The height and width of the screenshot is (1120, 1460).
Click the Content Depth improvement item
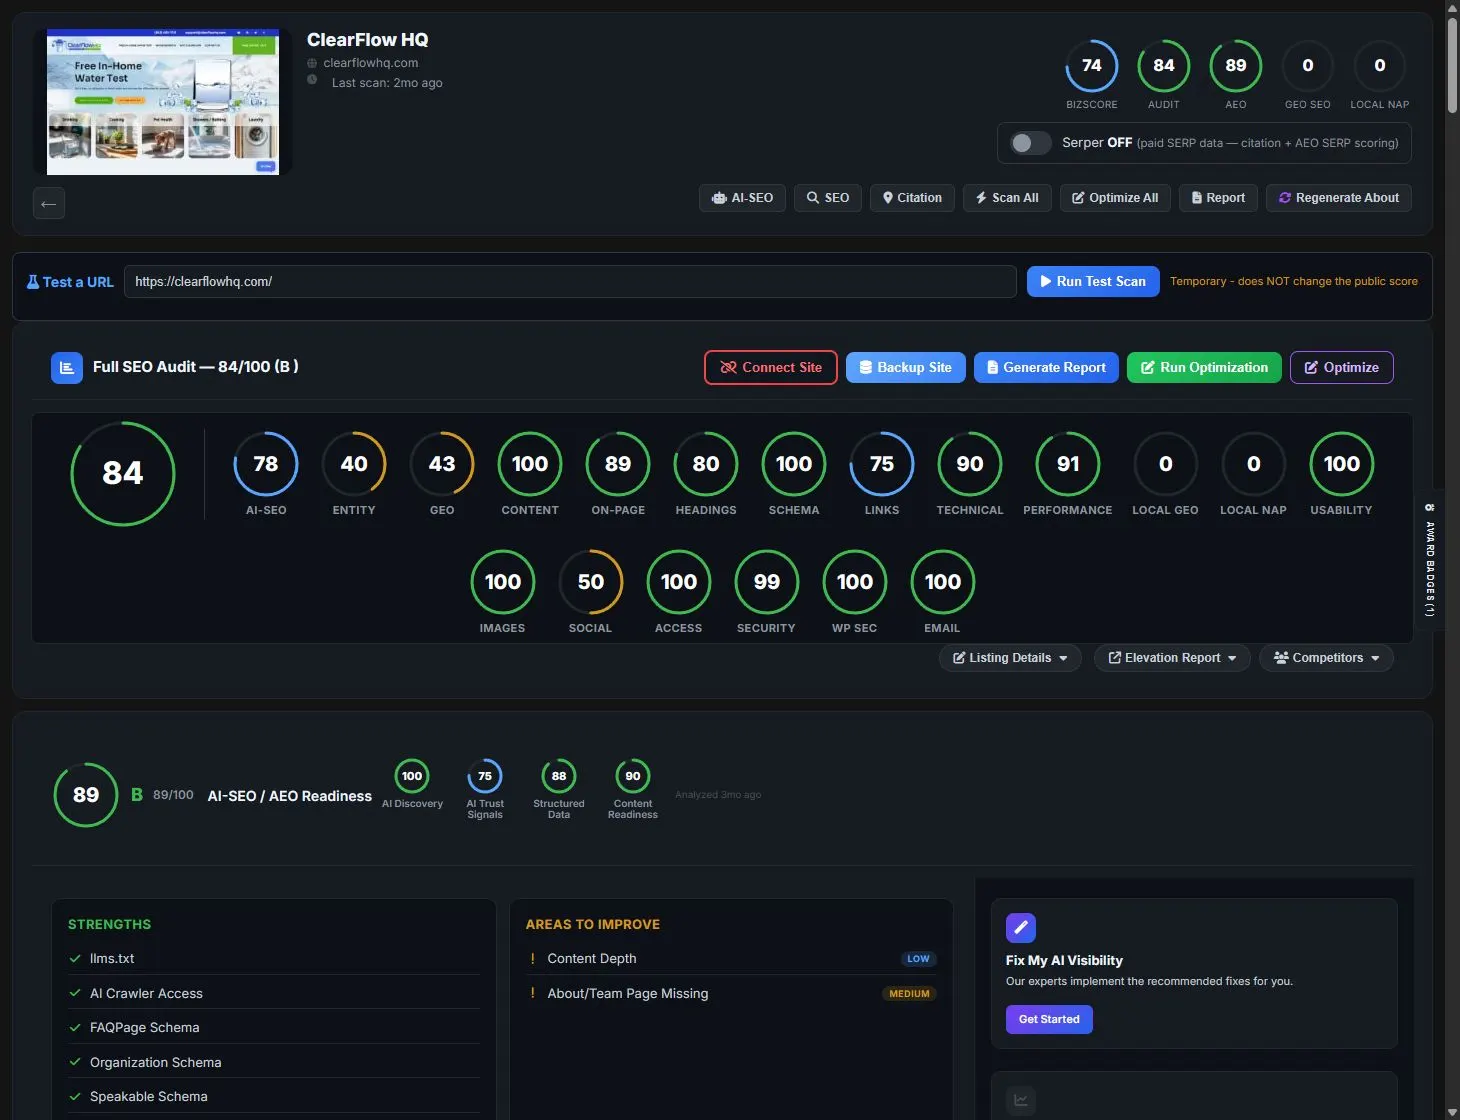[731, 958]
